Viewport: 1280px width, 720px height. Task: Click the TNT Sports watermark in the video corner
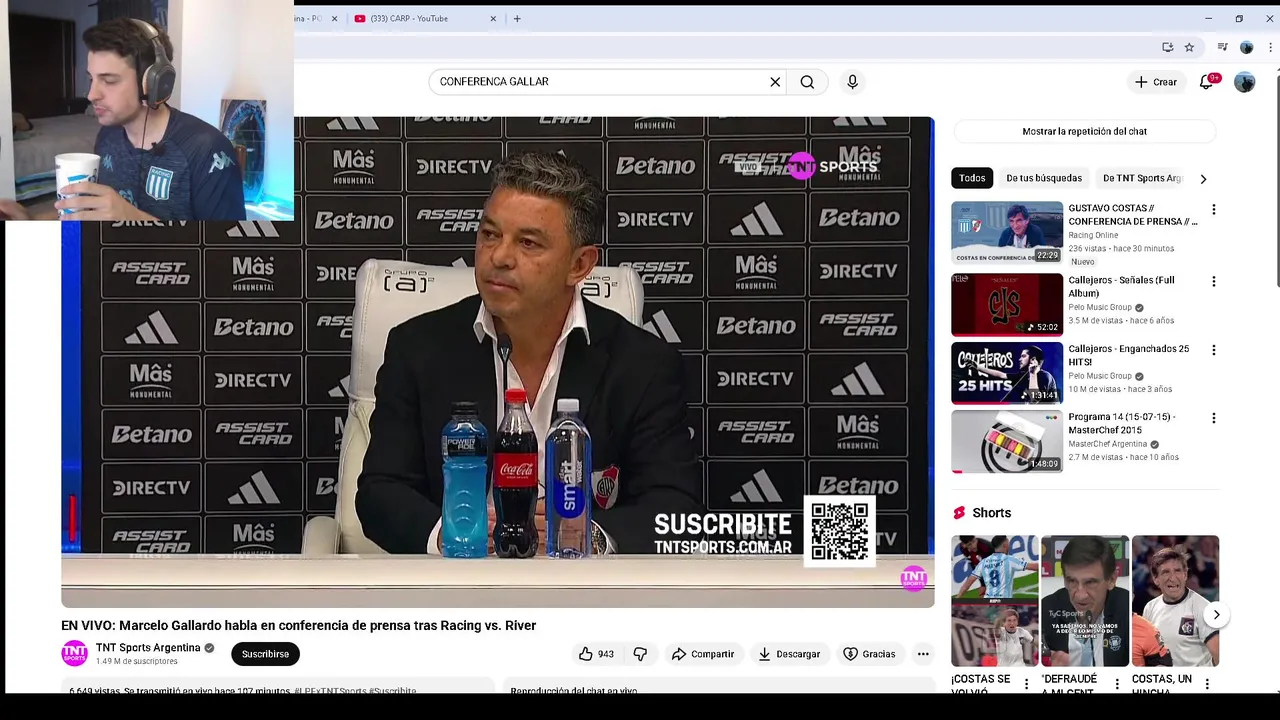913,578
